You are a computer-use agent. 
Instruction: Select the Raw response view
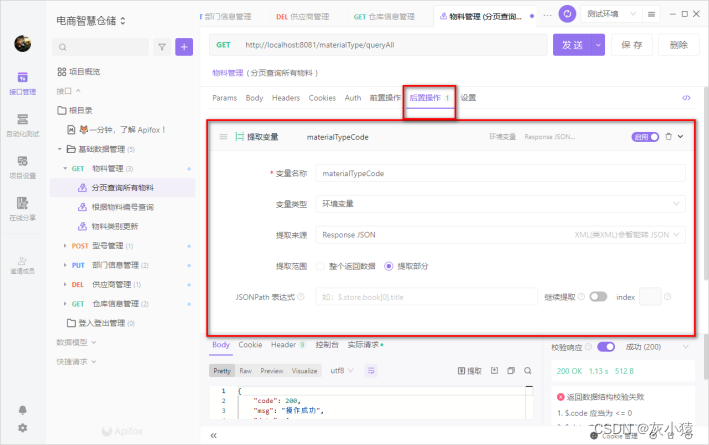246,371
